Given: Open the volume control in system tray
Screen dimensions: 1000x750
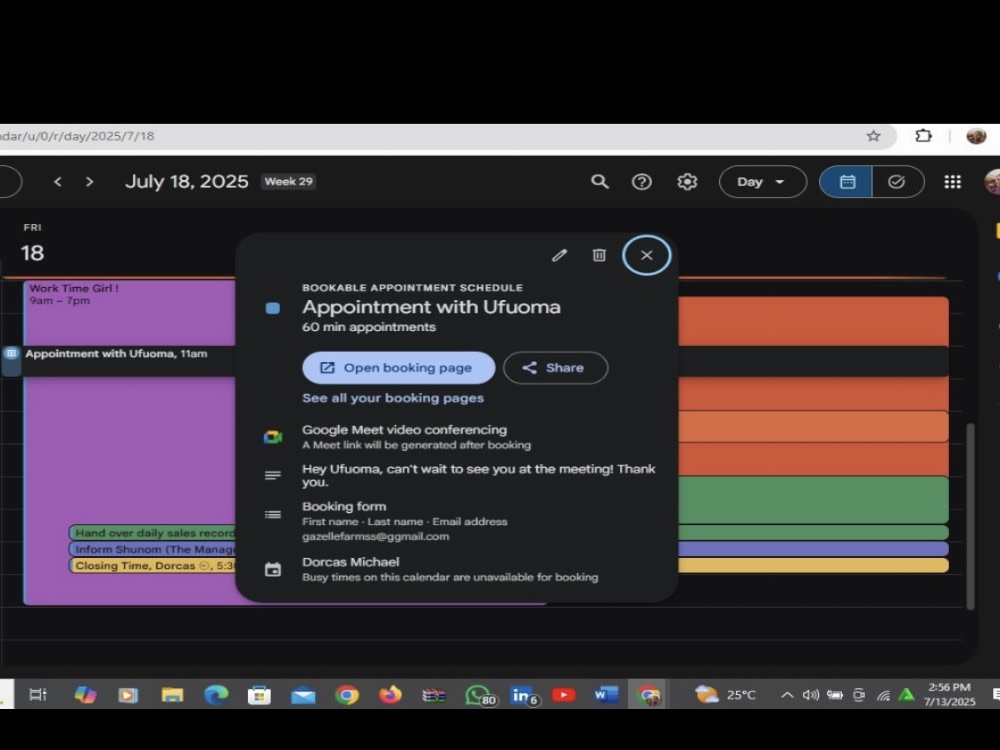Looking at the screenshot, I should coord(811,695).
